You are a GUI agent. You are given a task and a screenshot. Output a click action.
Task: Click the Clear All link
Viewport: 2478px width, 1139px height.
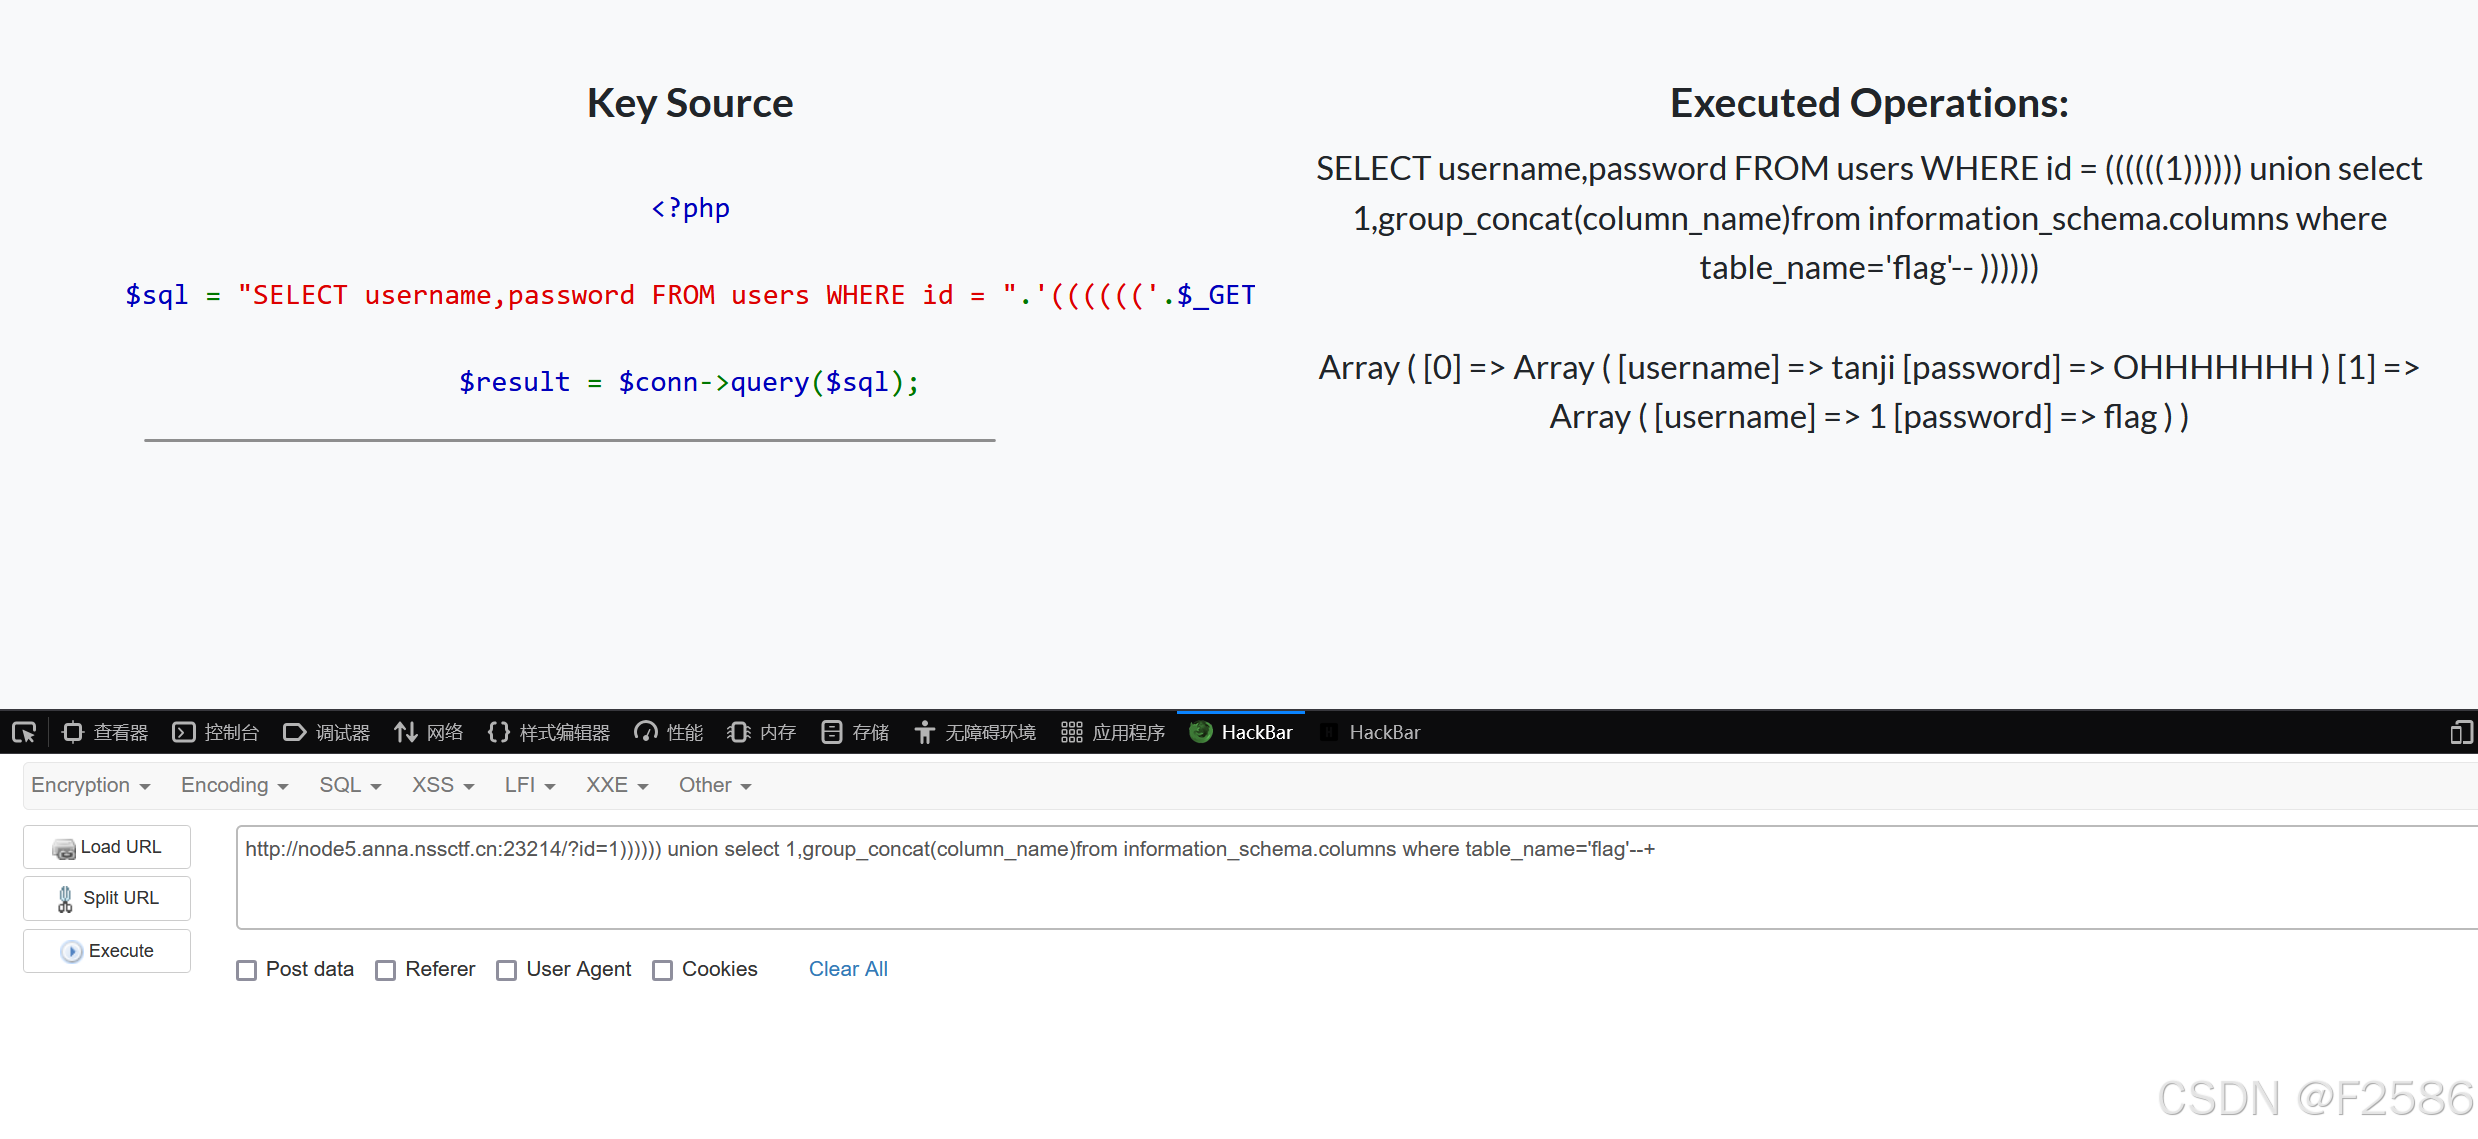[x=847, y=969]
